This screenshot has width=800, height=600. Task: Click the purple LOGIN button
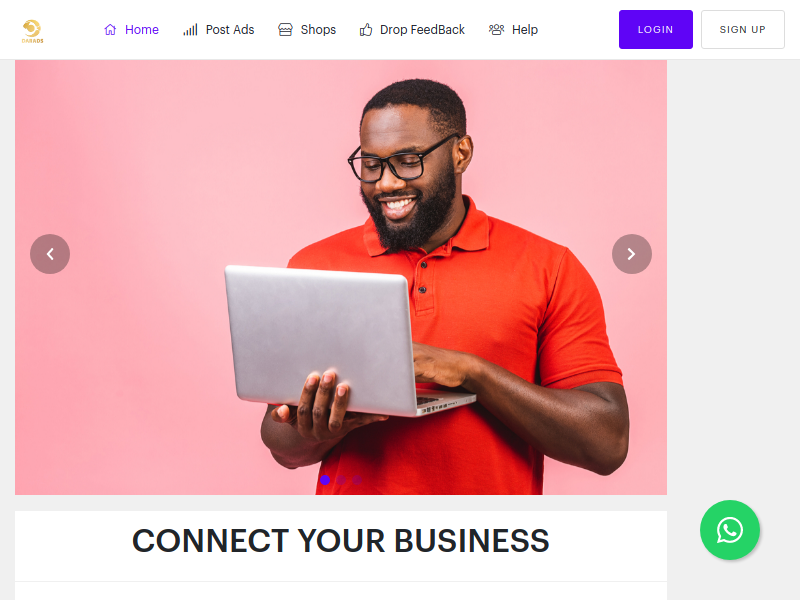tap(656, 30)
